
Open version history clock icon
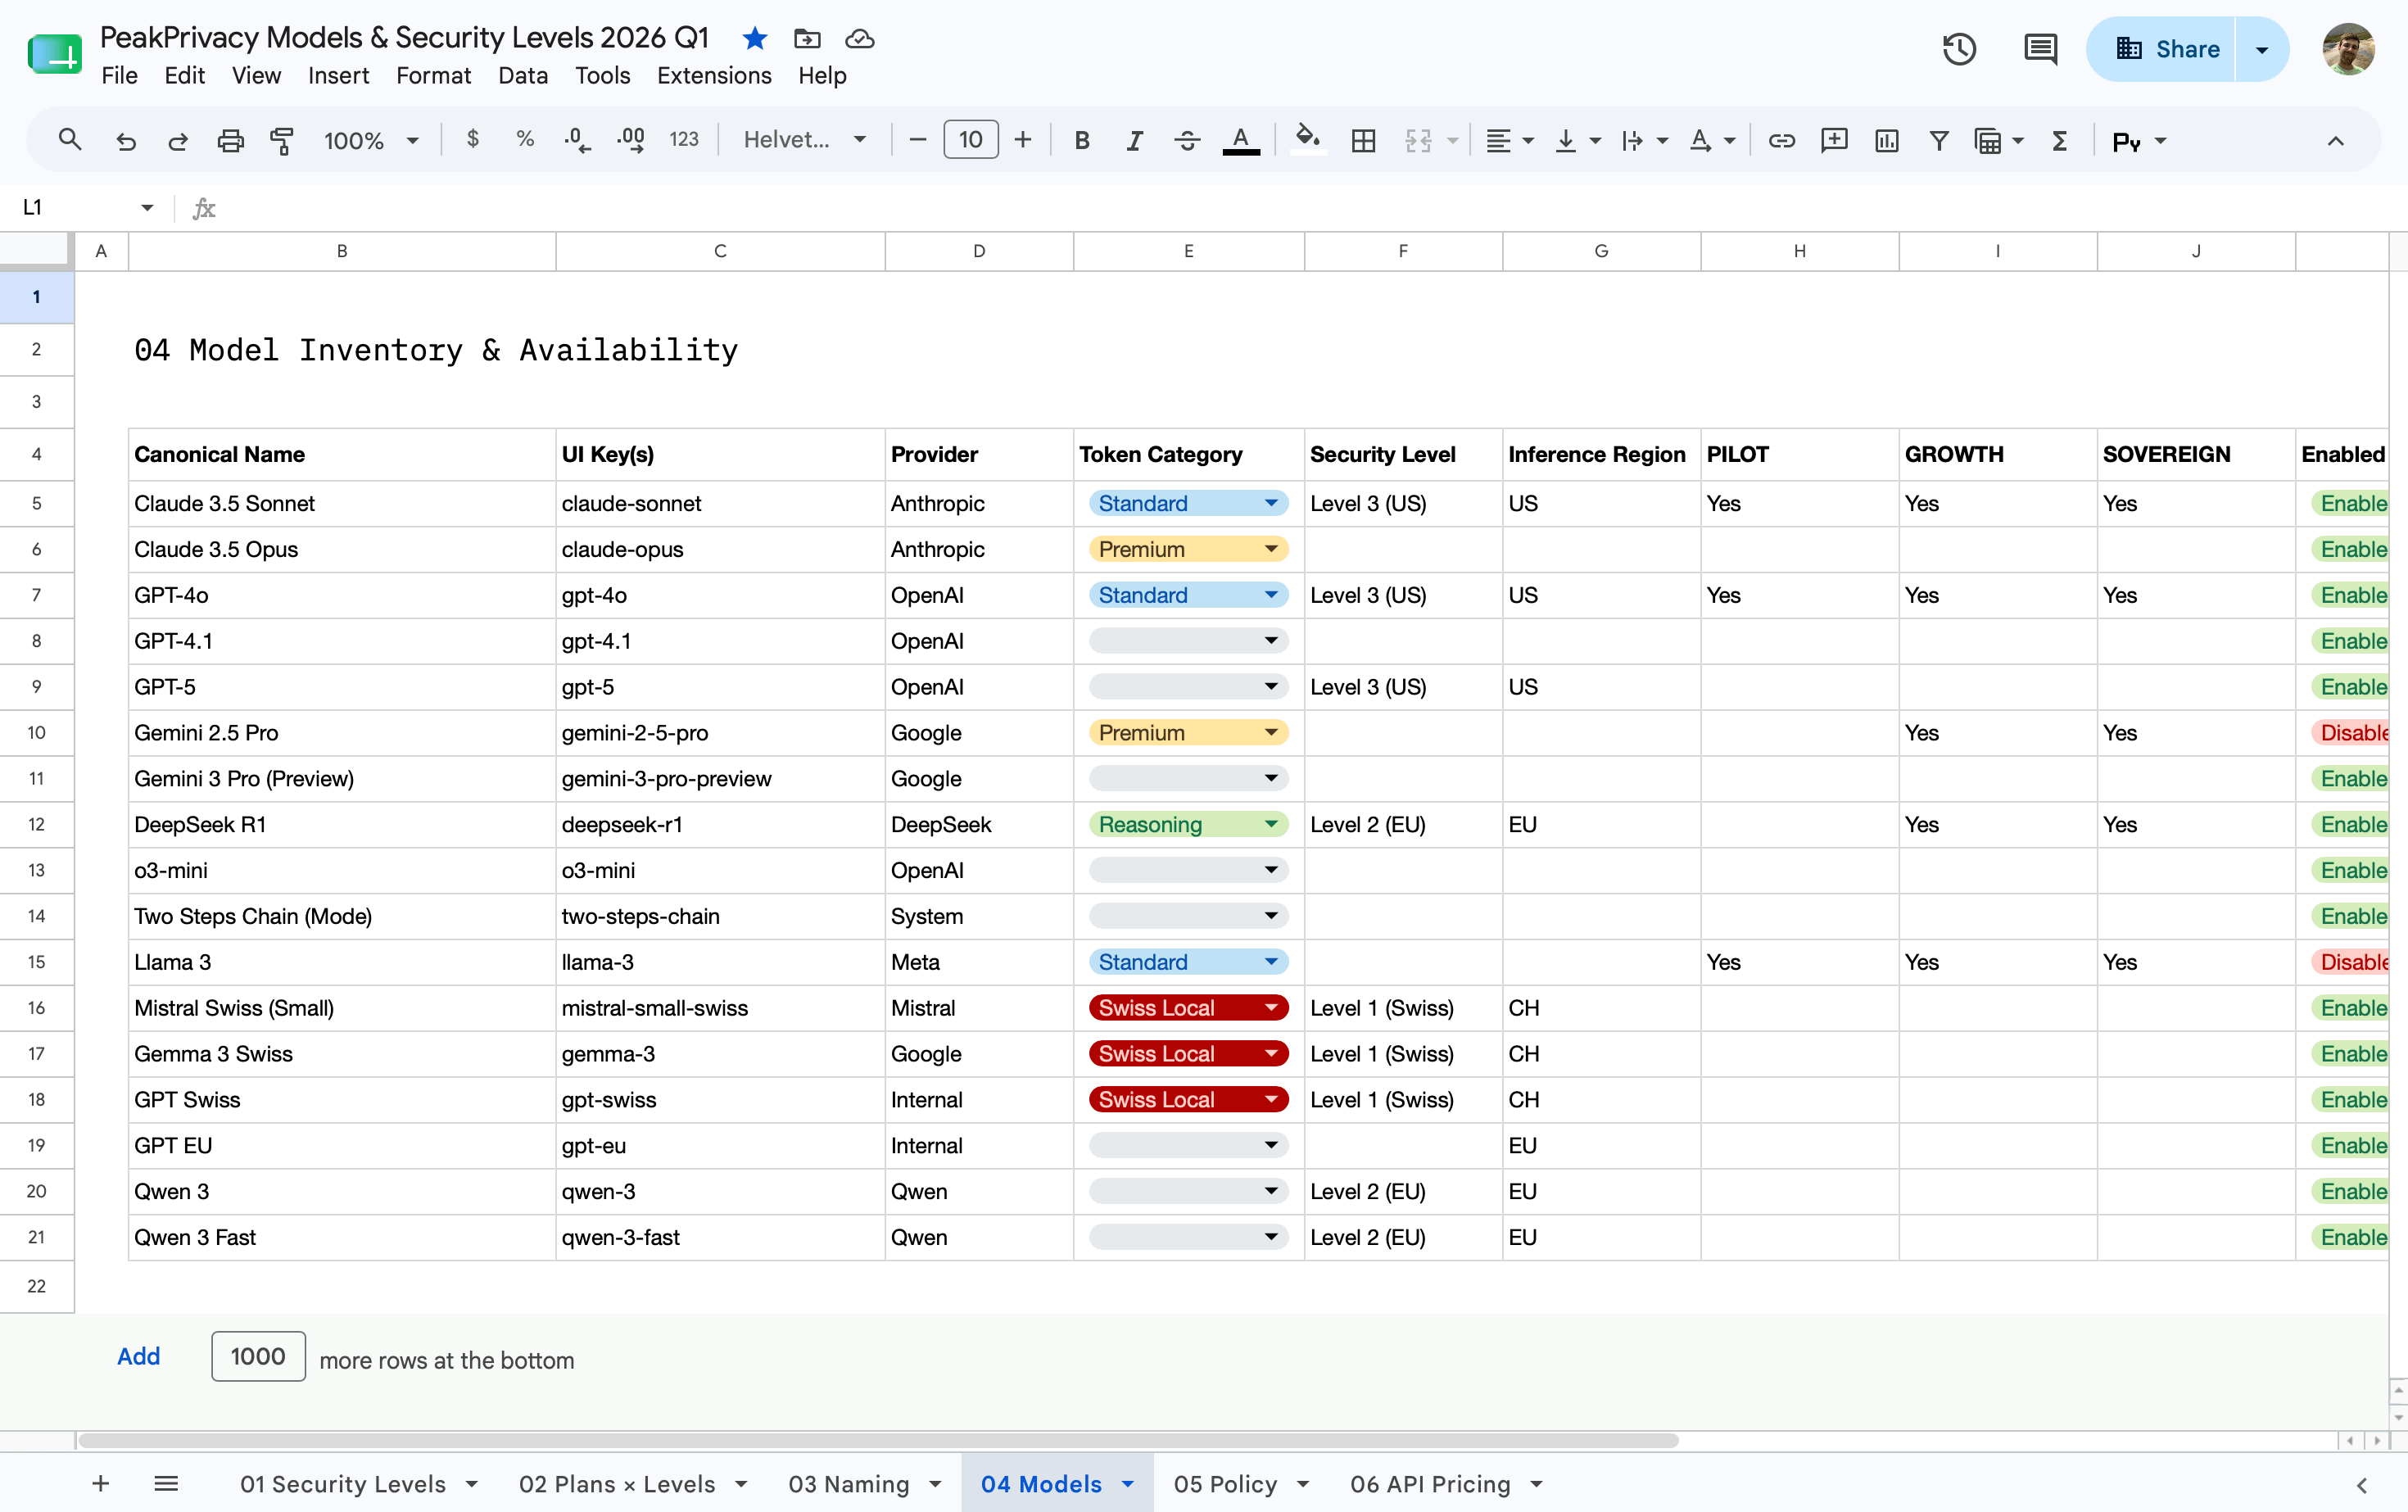(1959, 49)
